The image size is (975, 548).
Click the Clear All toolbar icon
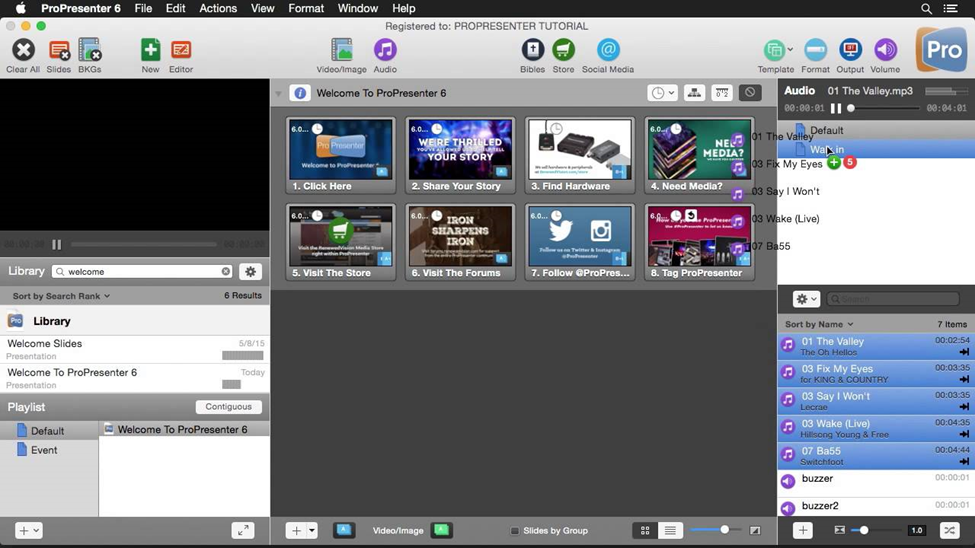[23, 50]
